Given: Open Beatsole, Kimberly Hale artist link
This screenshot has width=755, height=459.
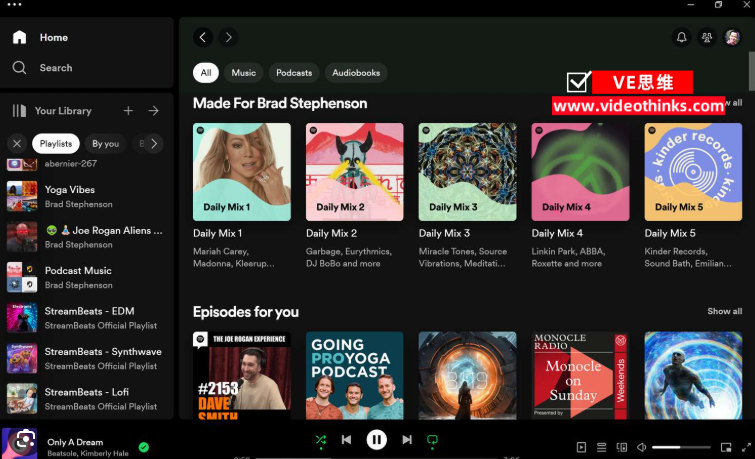Looking at the screenshot, I should [88, 453].
